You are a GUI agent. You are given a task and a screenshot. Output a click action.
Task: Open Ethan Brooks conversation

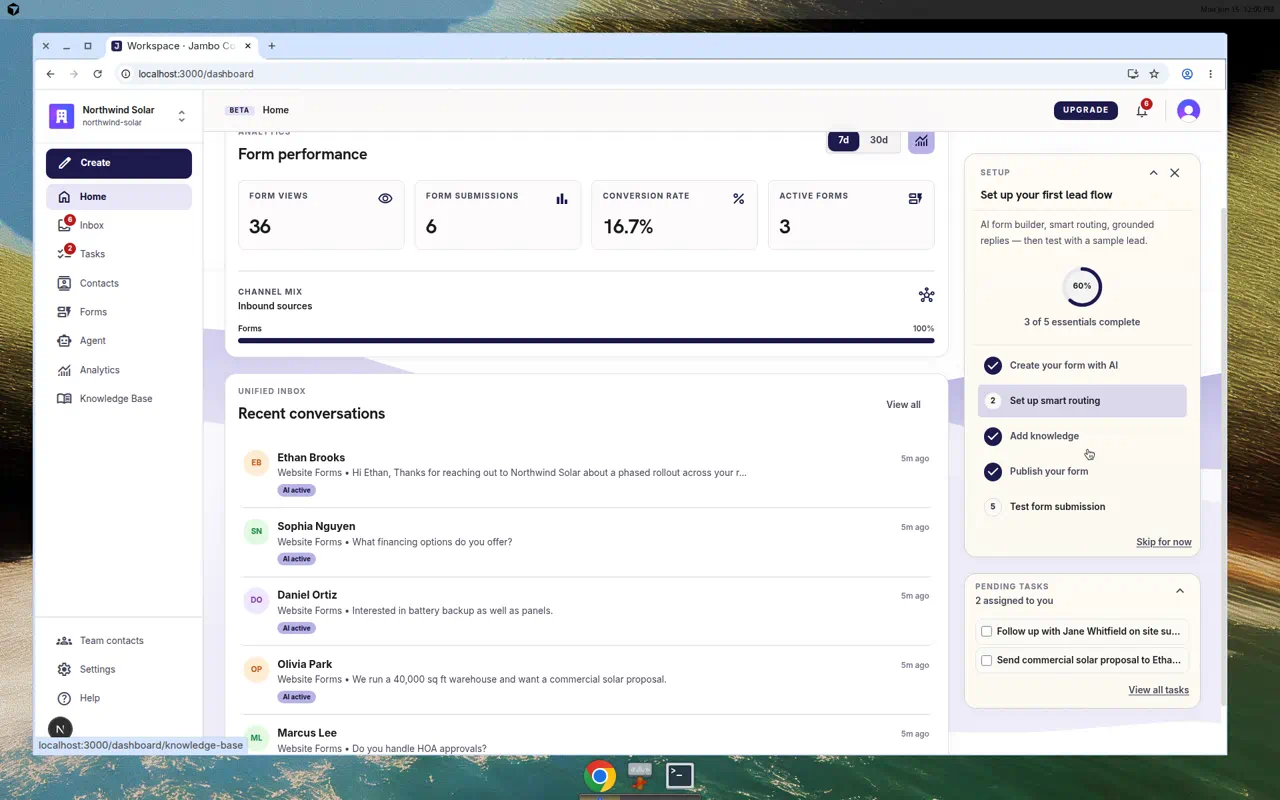click(x=586, y=473)
